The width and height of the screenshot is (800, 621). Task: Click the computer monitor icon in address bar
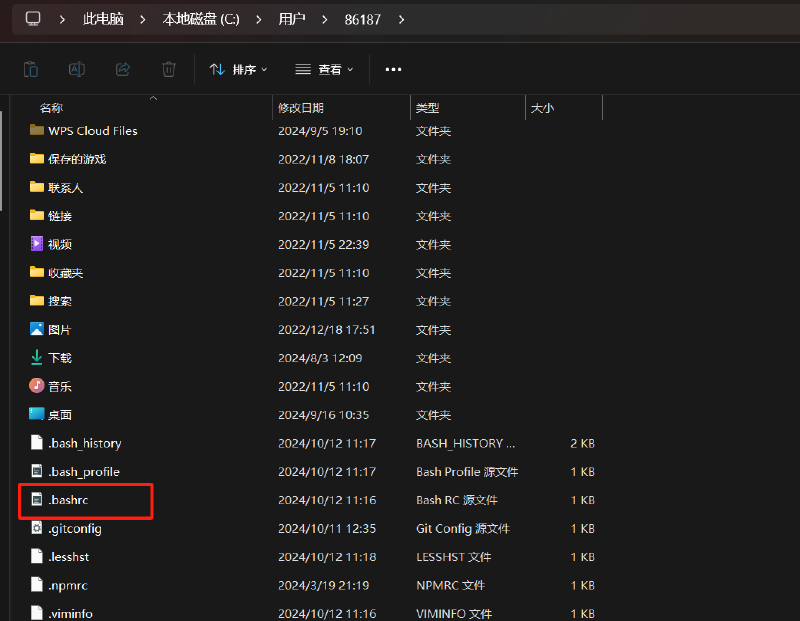(x=33, y=19)
